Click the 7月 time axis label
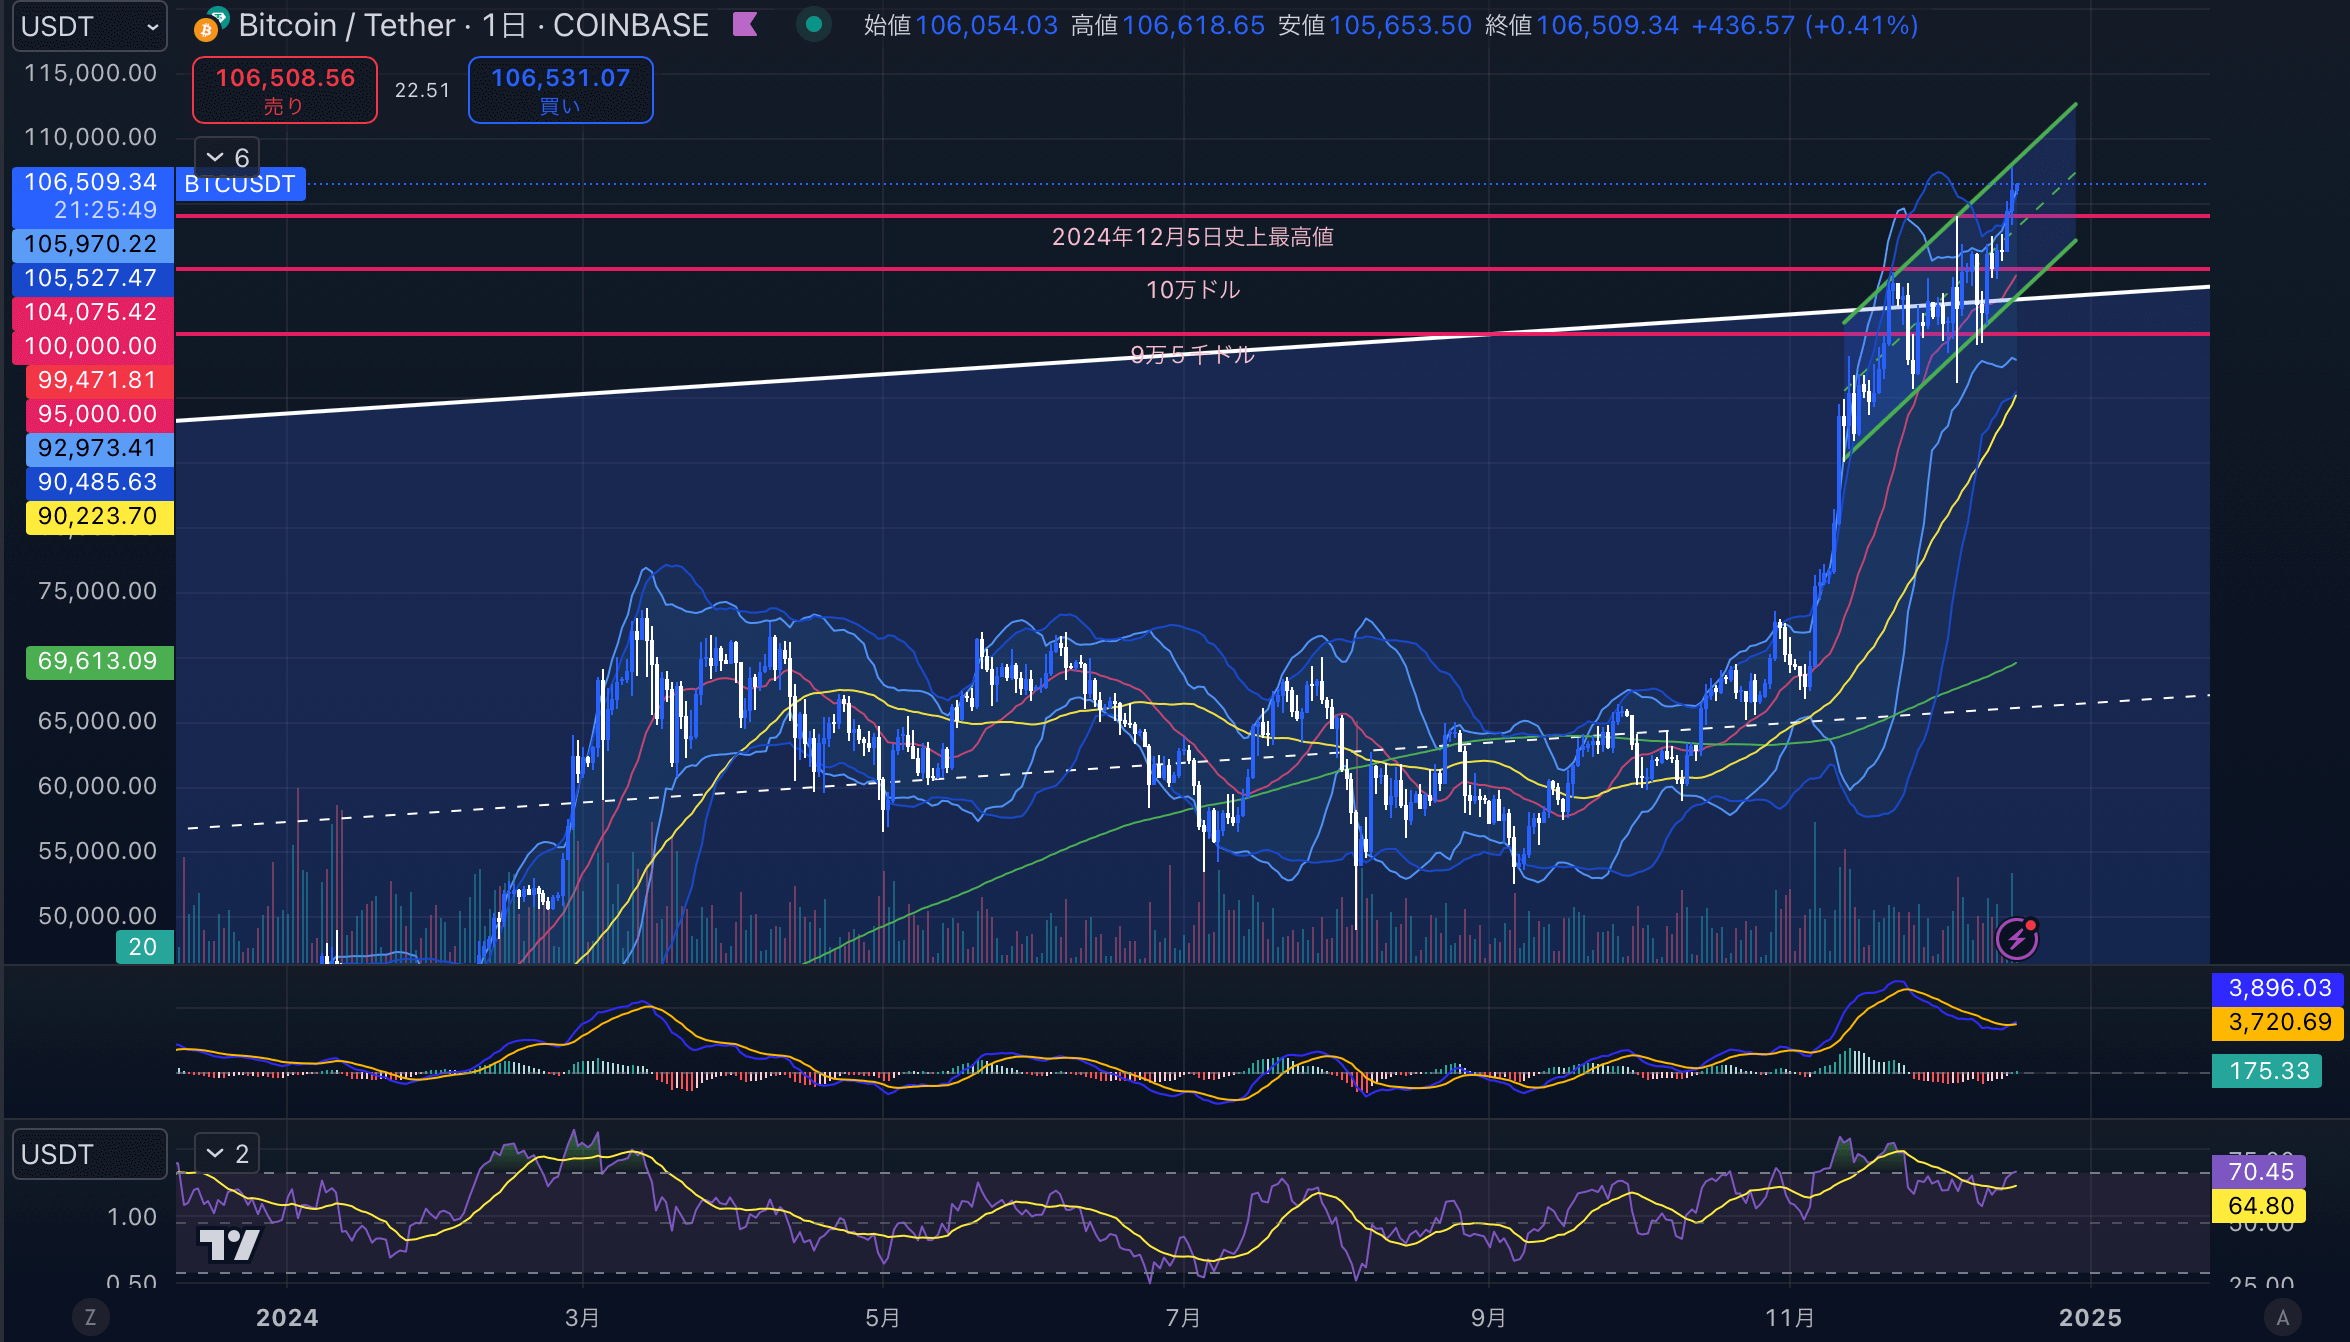 pos(1183,1317)
